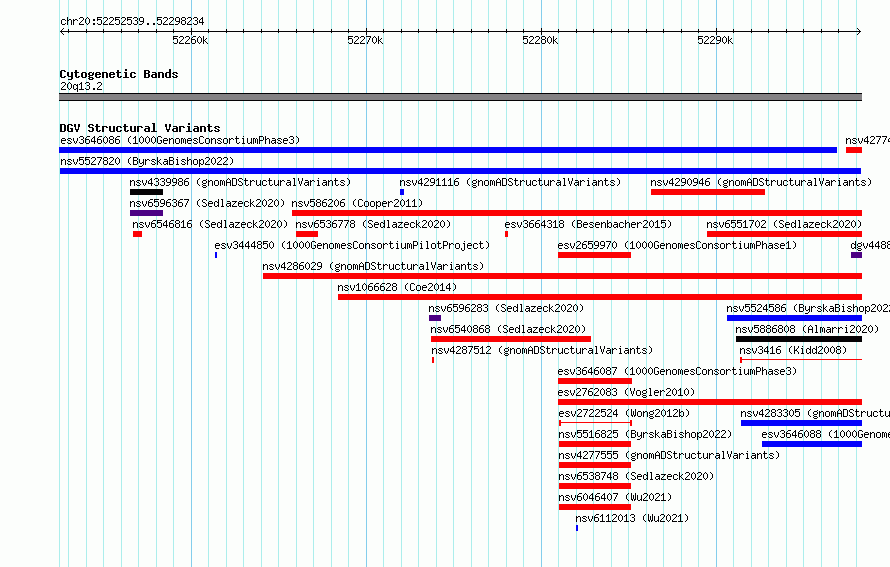Select the red nsv1066628 variant bar

pyautogui.click(x=600, y=297)
